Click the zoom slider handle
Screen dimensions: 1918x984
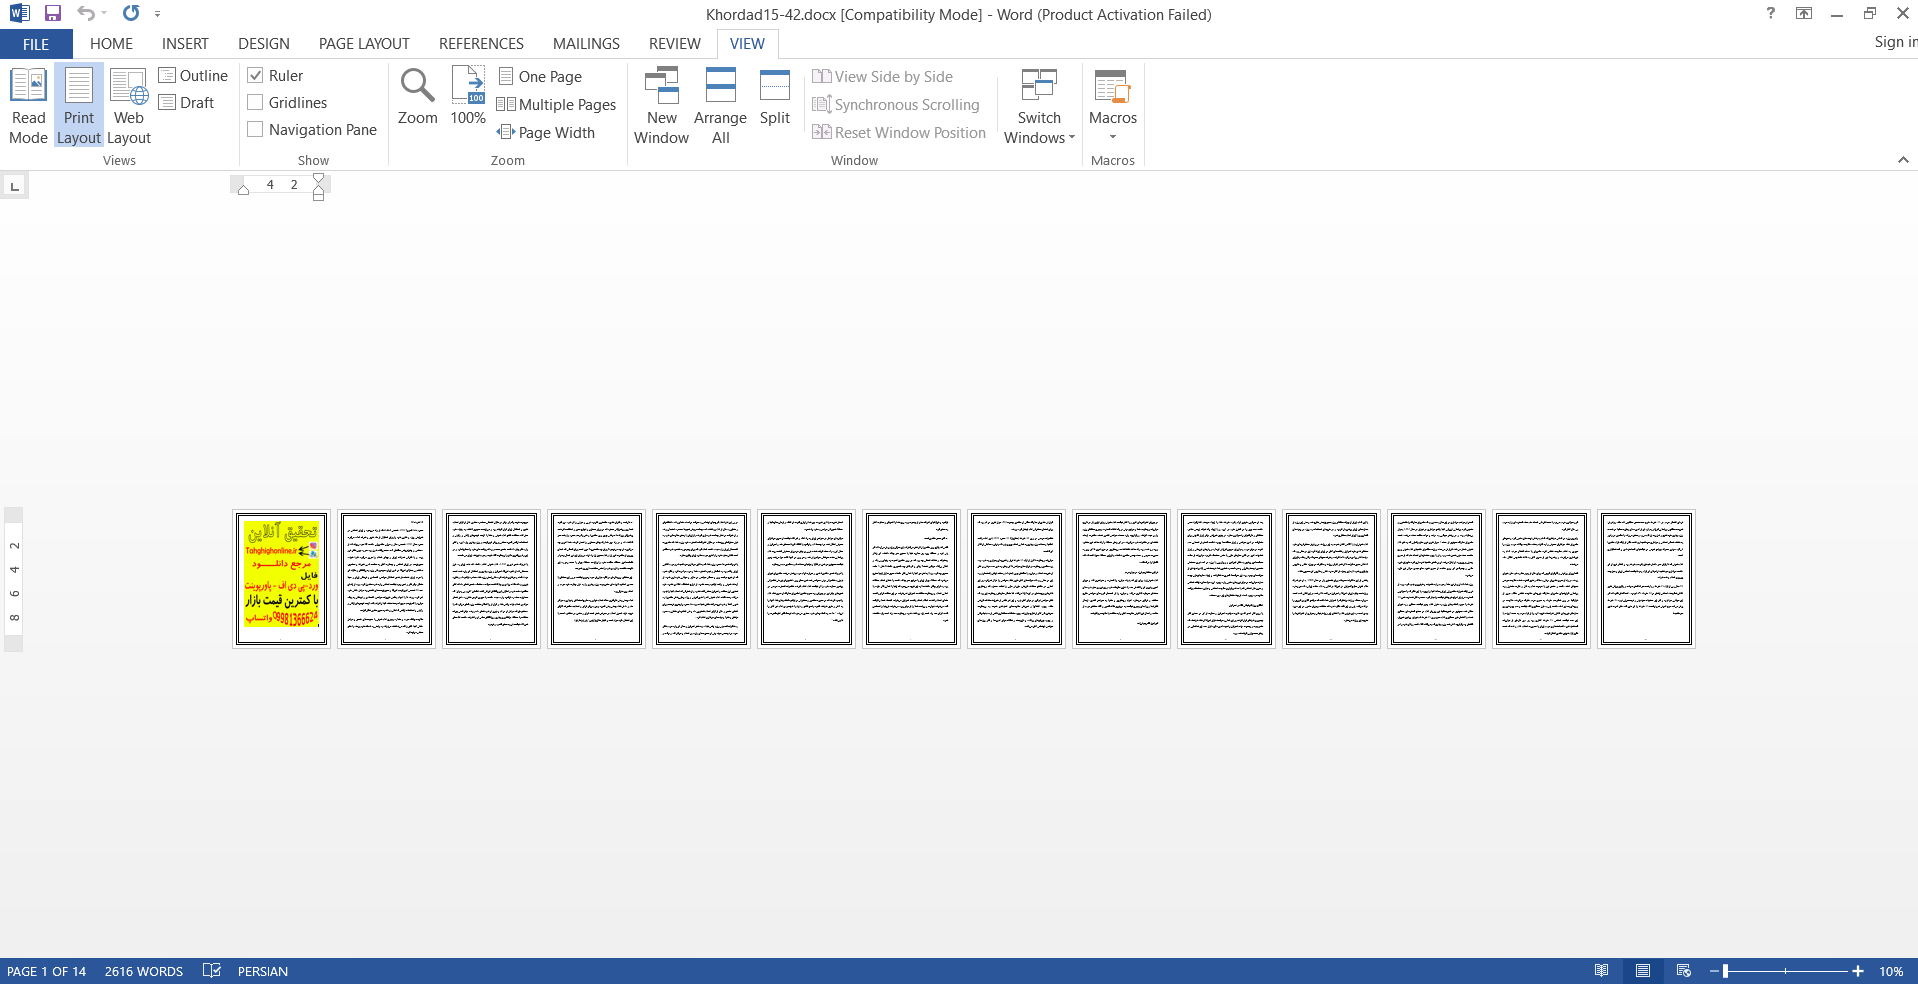click(x=1726, y=971)
